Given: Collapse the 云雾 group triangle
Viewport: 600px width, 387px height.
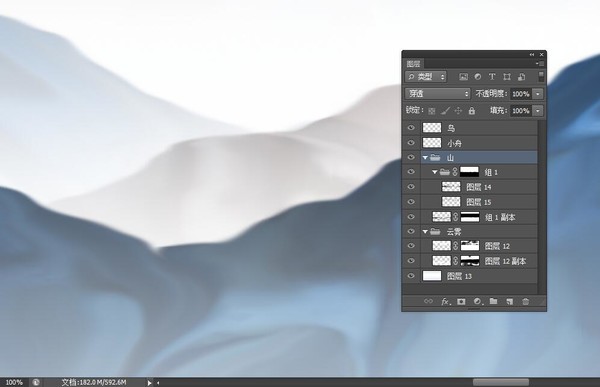Looking at the screenshot, I should (425, 232).
